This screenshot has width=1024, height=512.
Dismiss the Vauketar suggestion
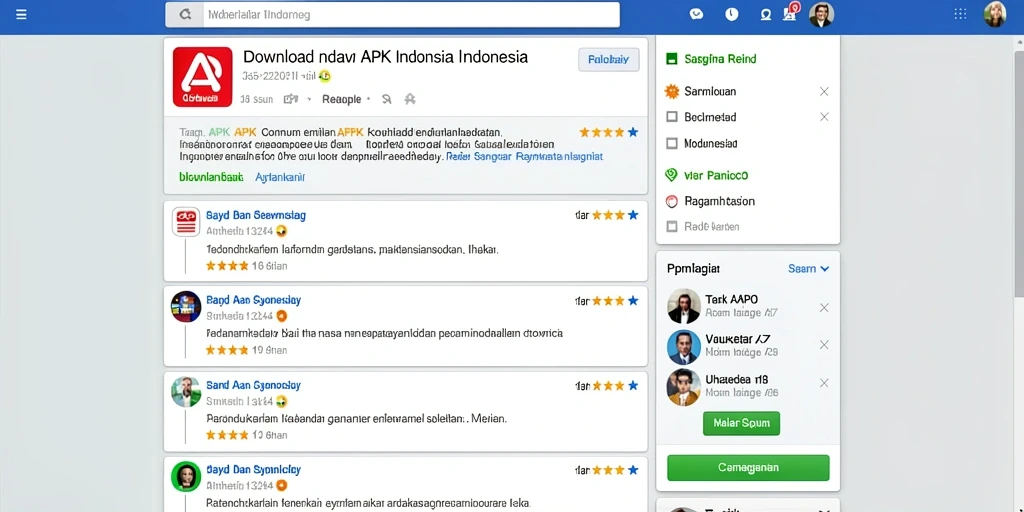click(824, 345)
